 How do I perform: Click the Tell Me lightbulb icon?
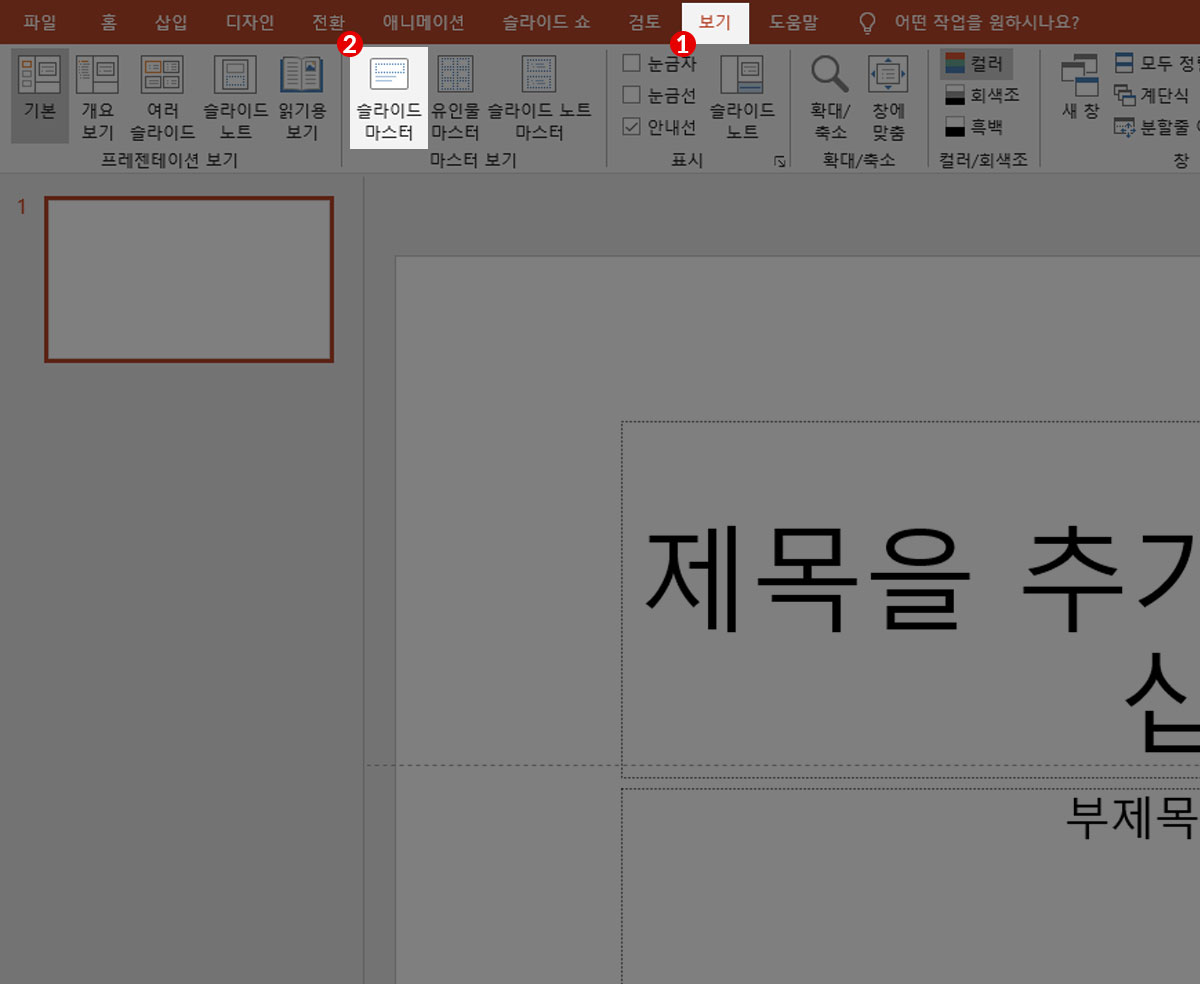point(868,22)
